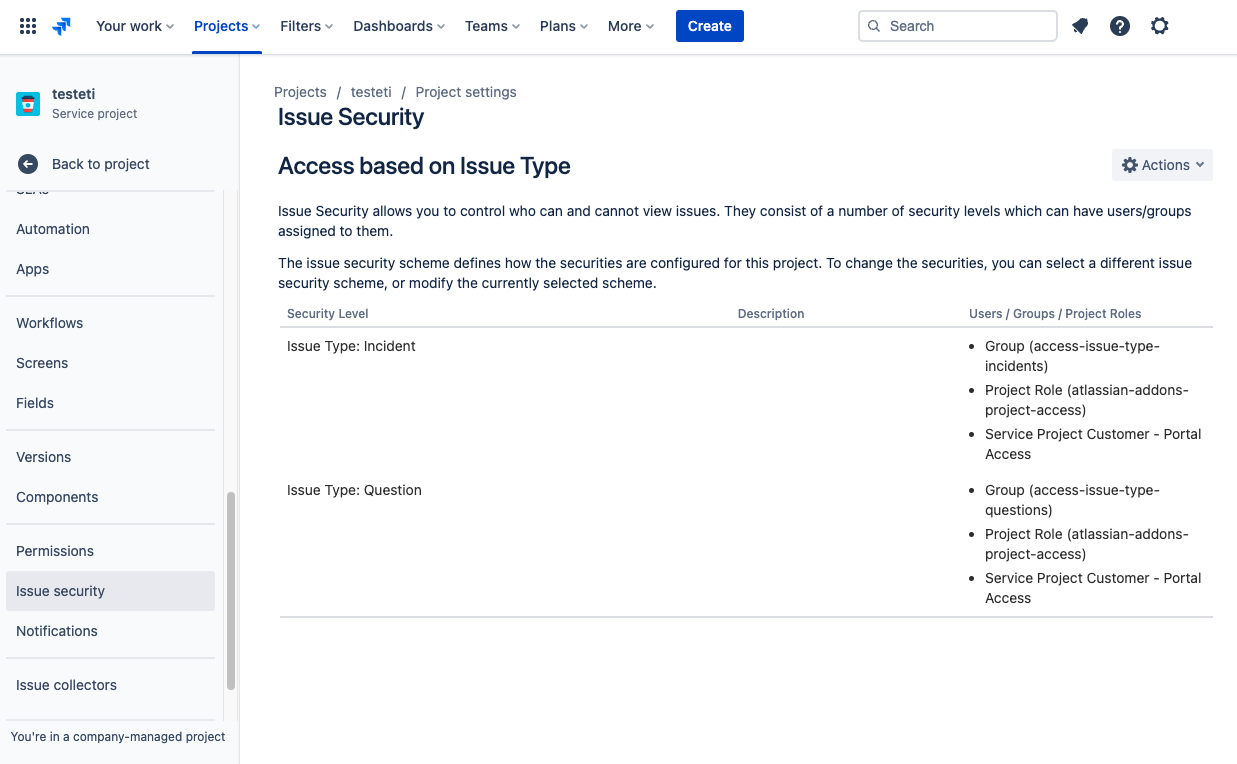Select Workflows in the sidebar
Screen dimensions: 1237x764
49,323
